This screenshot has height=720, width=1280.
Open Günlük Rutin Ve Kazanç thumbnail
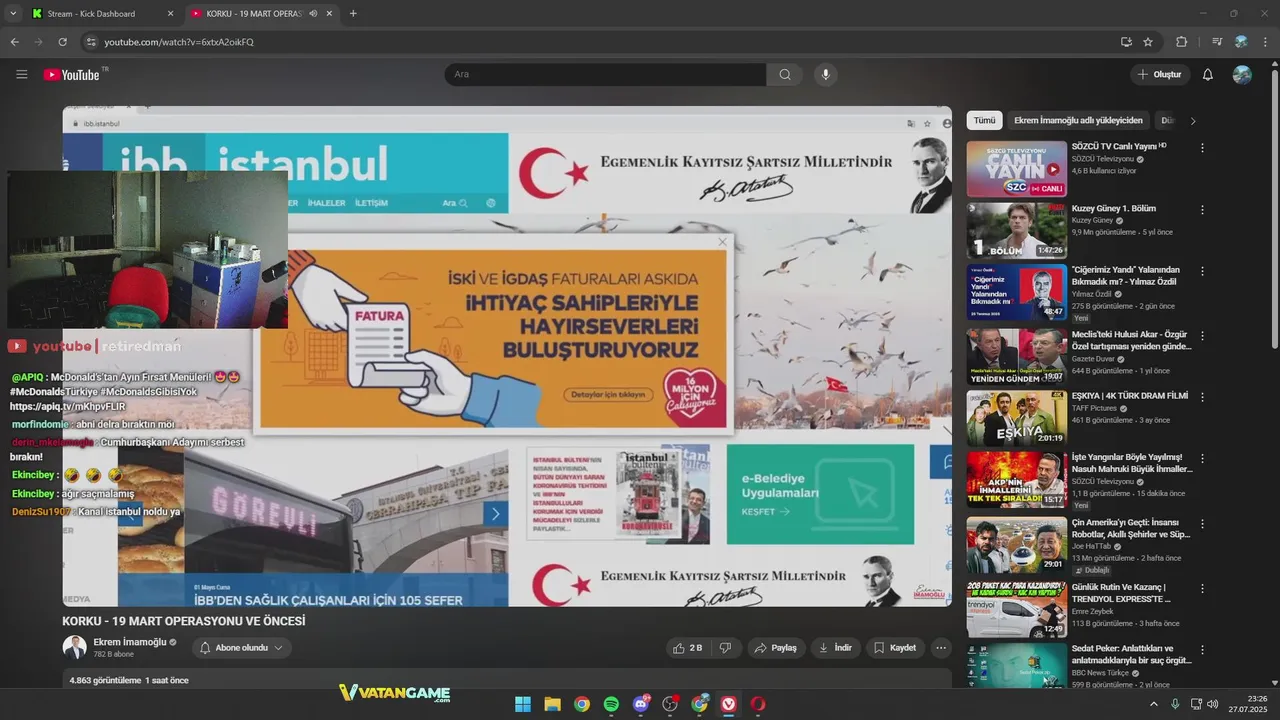click(1016, 609)
